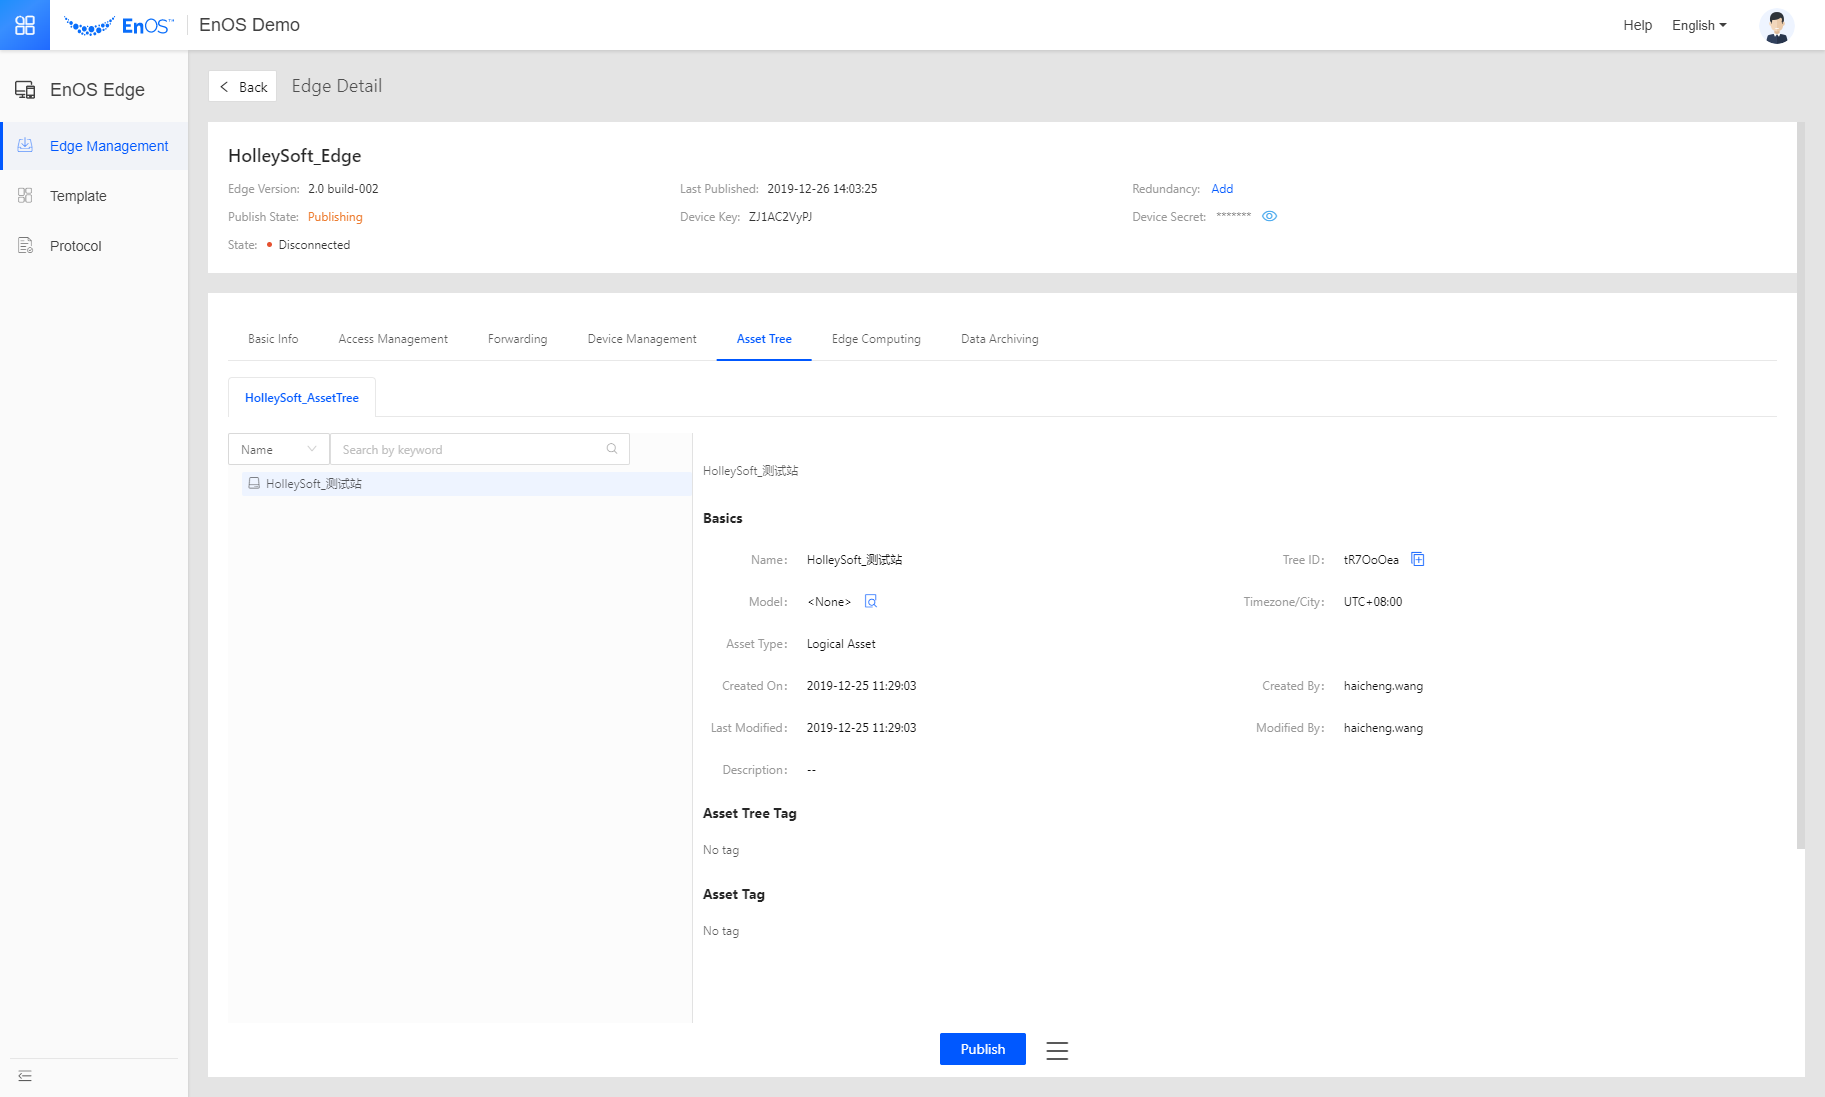The image size is (1825, 1097).
Task: Switch to Edge Computing tab
Action: coord(876,339)
